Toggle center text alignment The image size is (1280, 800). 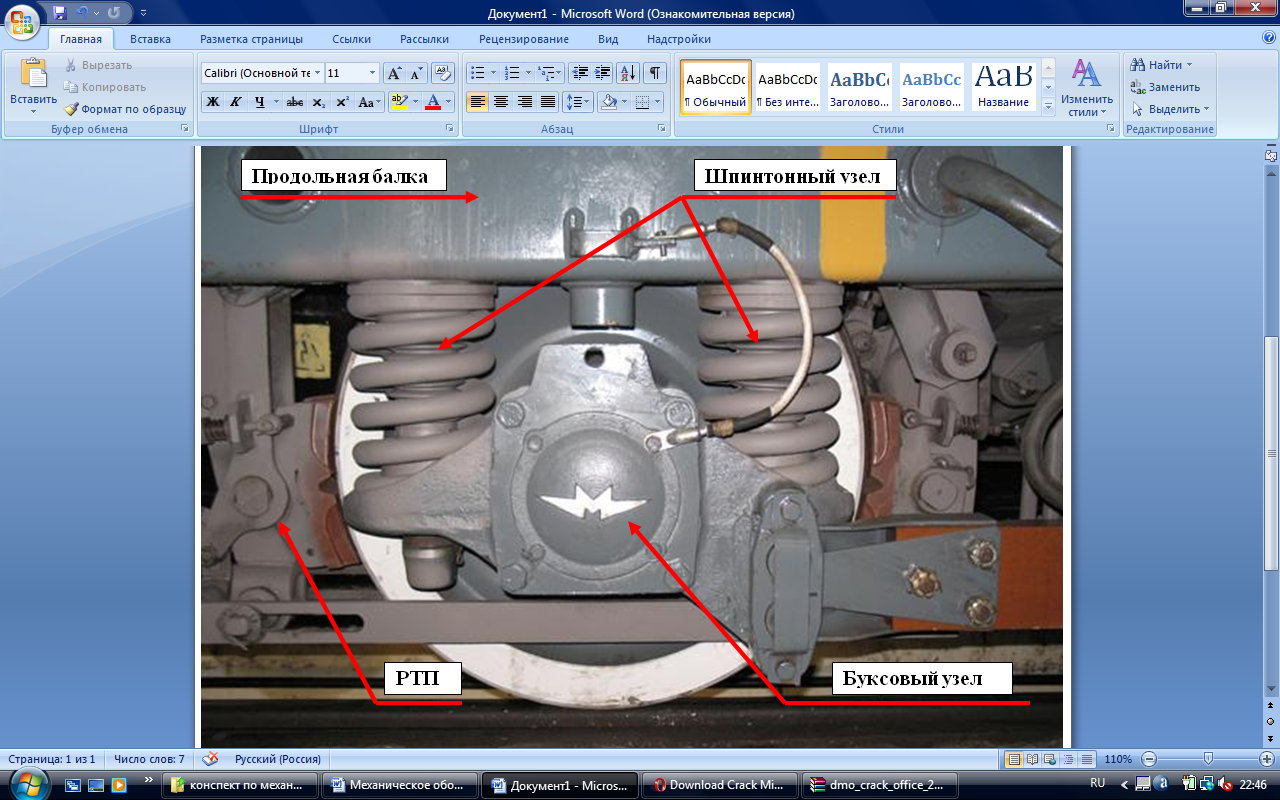coord(501,102)
